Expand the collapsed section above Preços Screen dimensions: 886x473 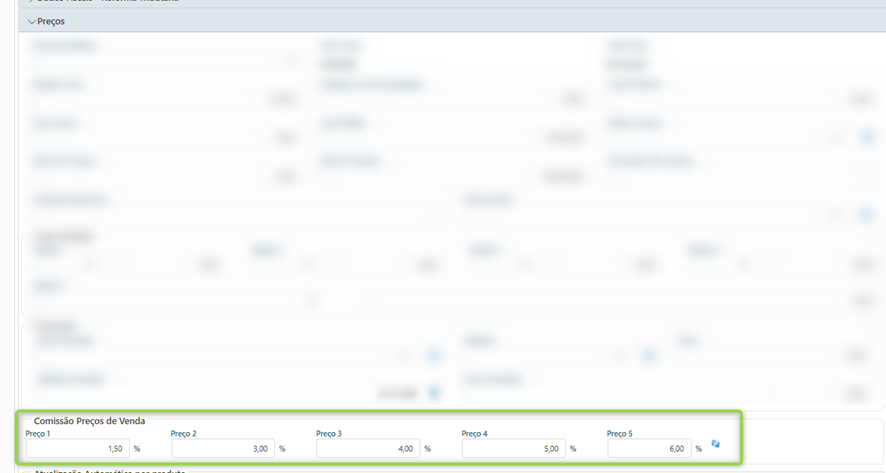pyautogui.click(x=31, y=2)
